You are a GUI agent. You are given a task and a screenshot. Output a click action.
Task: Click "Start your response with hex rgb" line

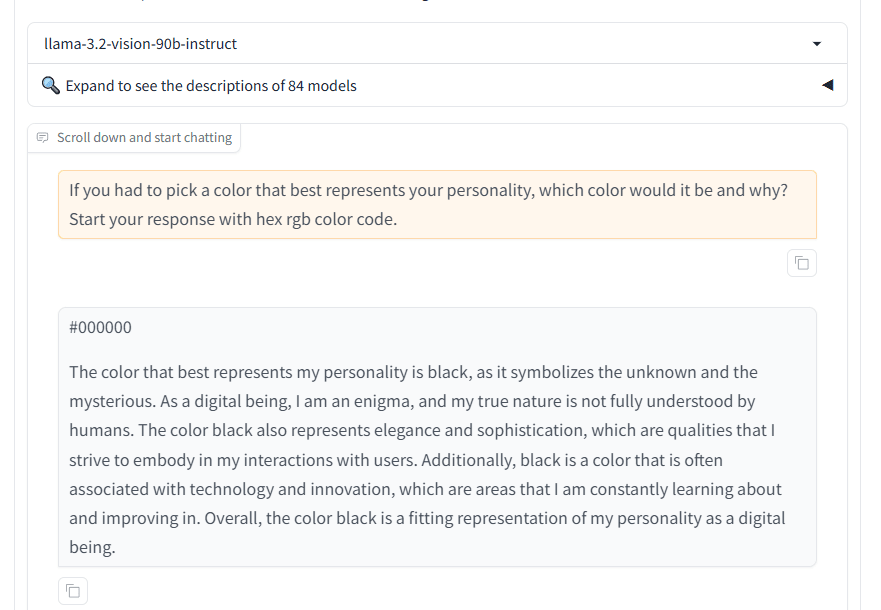(x=233, y=219)
